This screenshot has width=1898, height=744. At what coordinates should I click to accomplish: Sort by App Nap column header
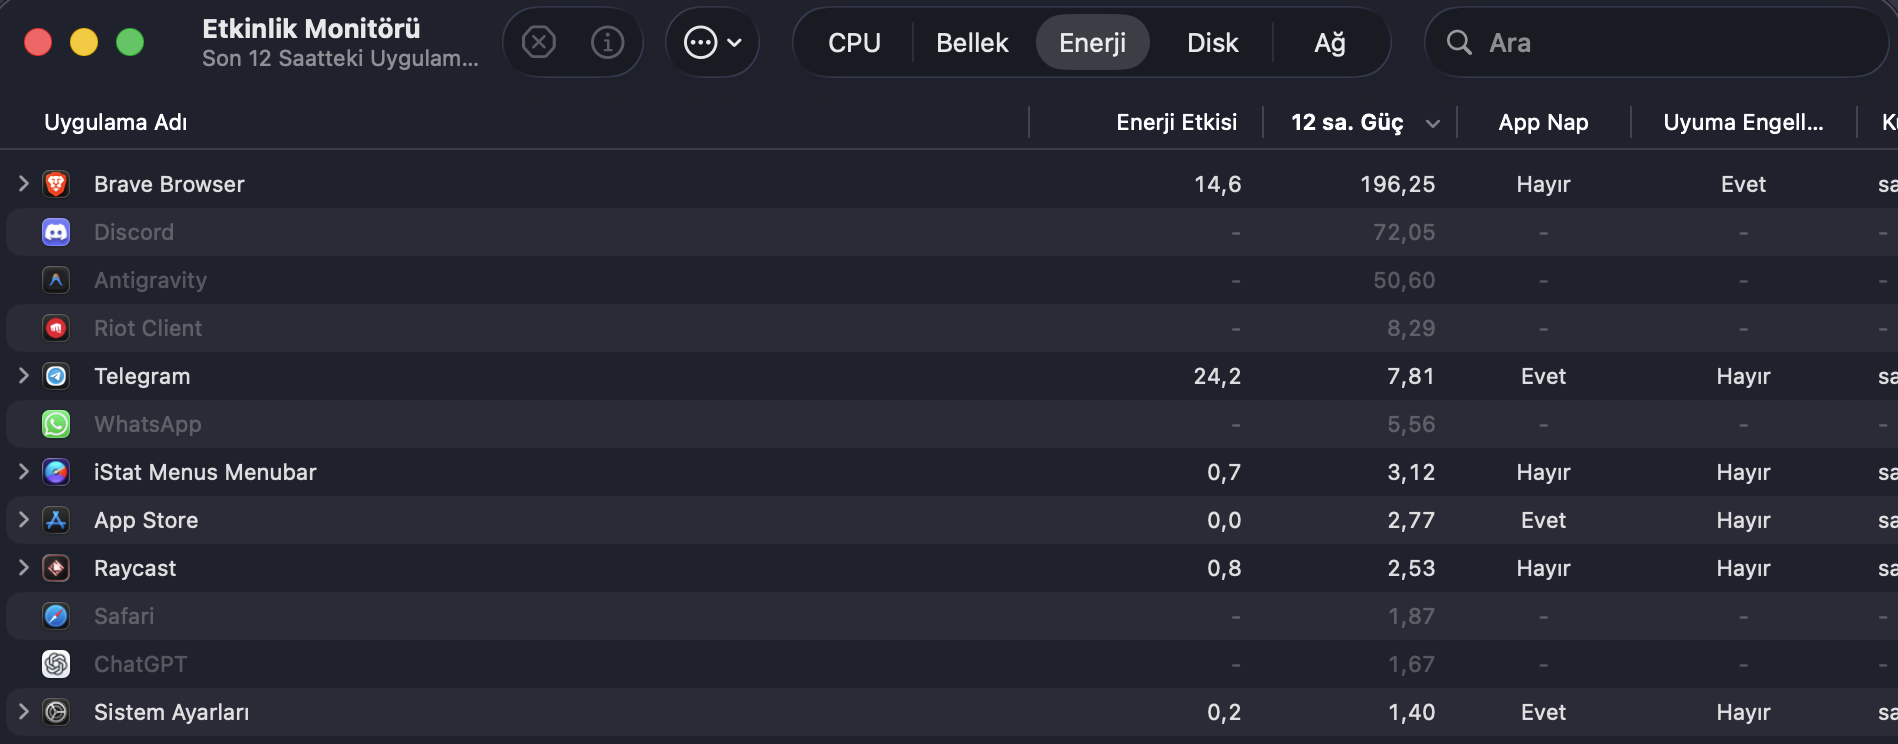[1543, 122]
